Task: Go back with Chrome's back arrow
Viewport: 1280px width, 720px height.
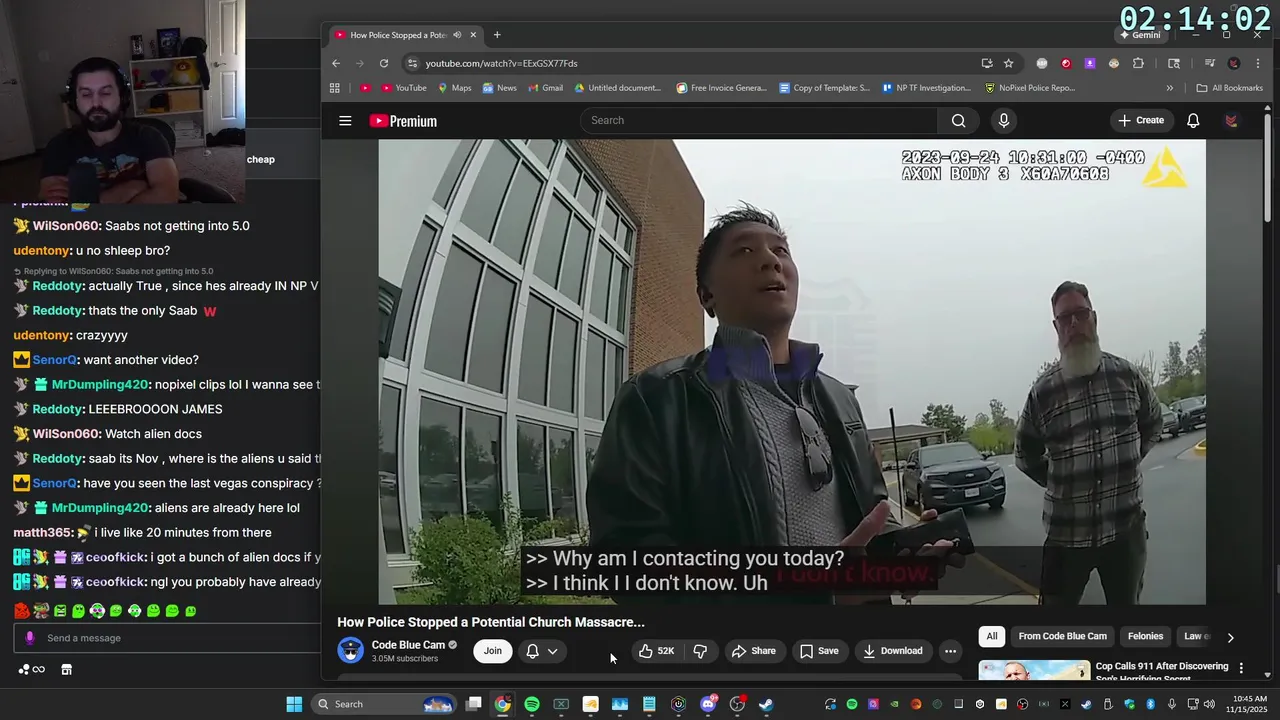Action: (336, 63)
